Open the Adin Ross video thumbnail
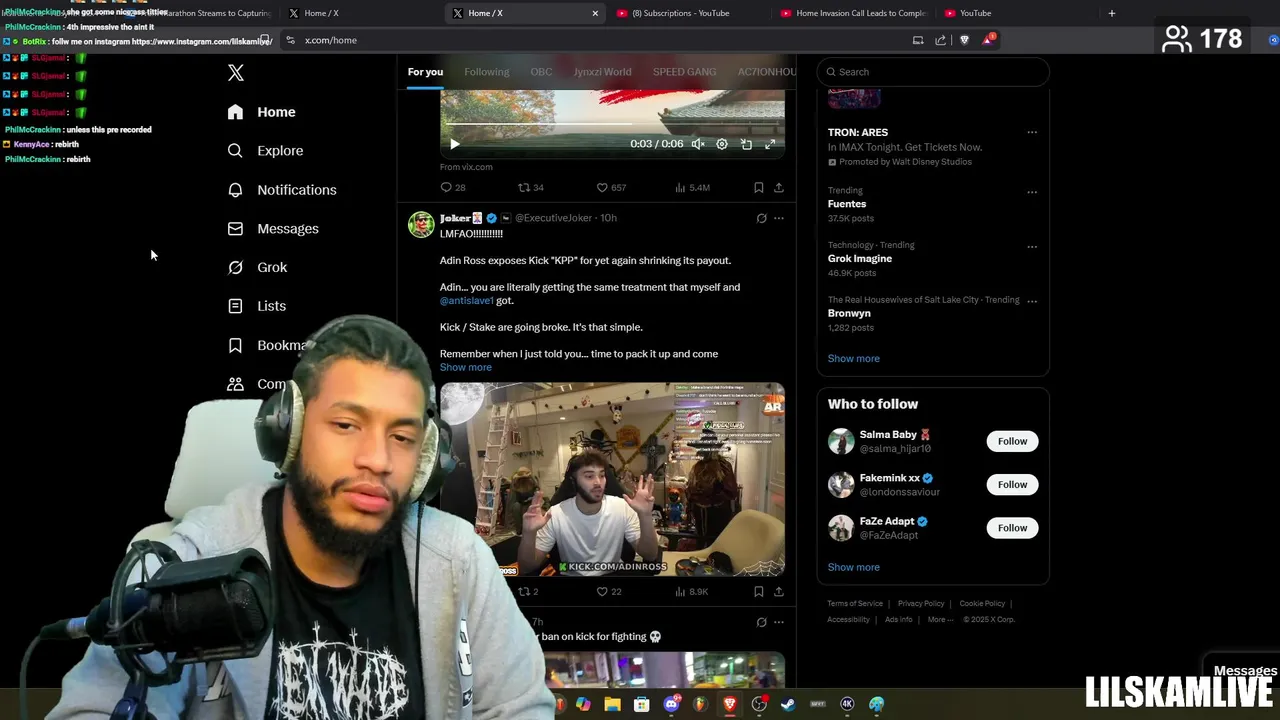This screenshot has height=720, width=1280. pos(612,479)
